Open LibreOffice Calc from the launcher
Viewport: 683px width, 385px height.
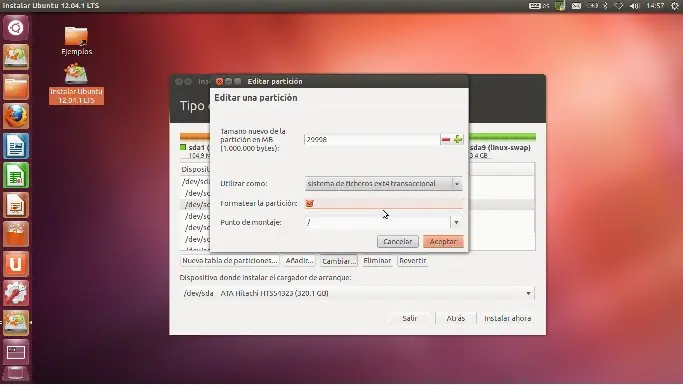[x=16, y=176]
